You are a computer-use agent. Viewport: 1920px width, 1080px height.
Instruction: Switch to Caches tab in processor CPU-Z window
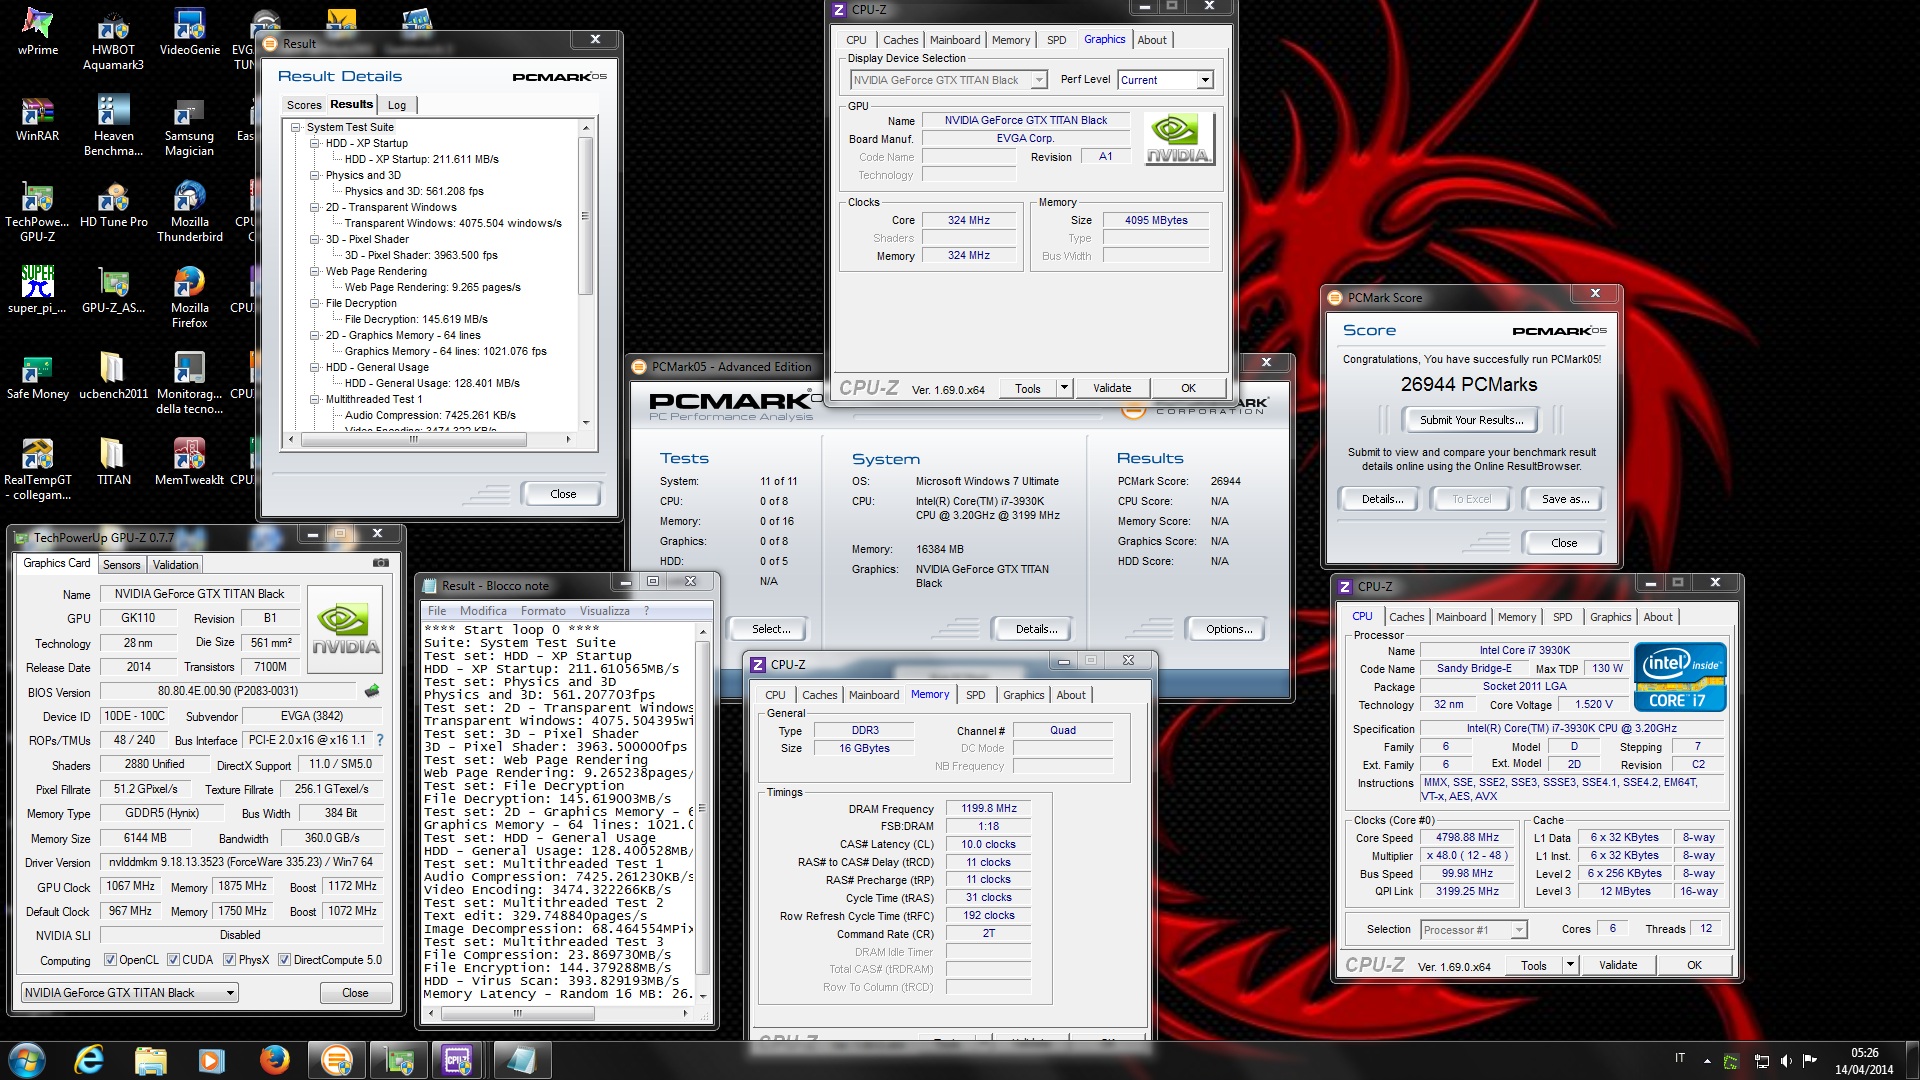[1406, 617]
